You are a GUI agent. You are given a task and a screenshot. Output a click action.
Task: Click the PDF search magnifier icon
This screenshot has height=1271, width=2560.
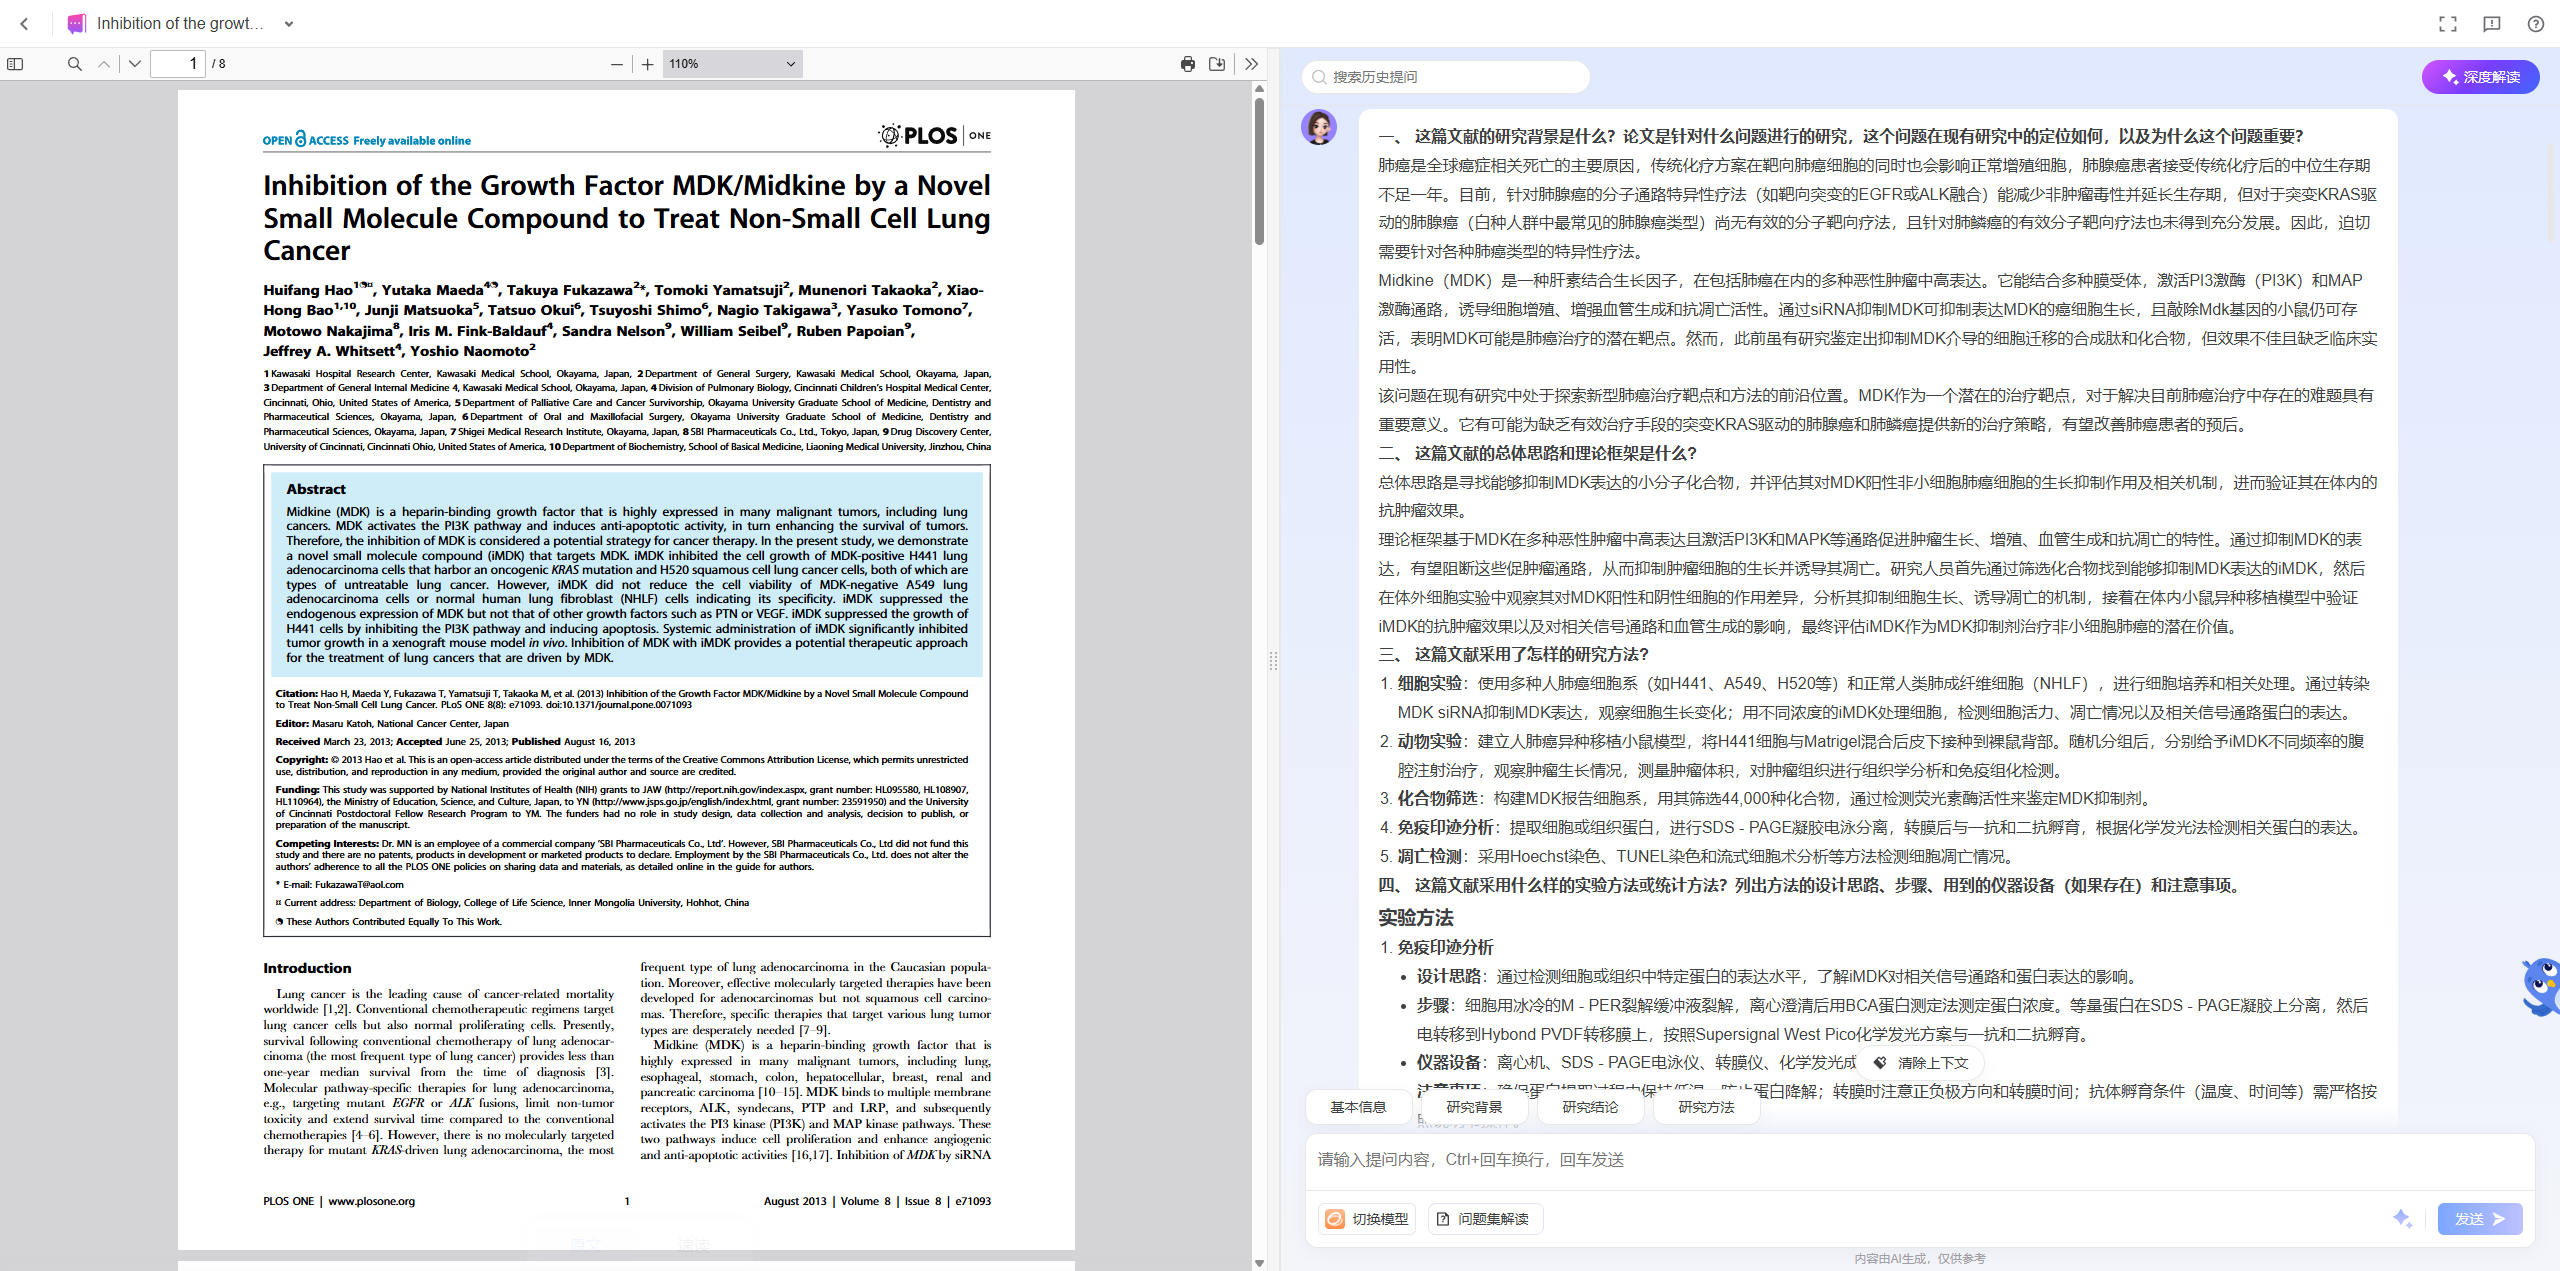click(x=74, y=64)
